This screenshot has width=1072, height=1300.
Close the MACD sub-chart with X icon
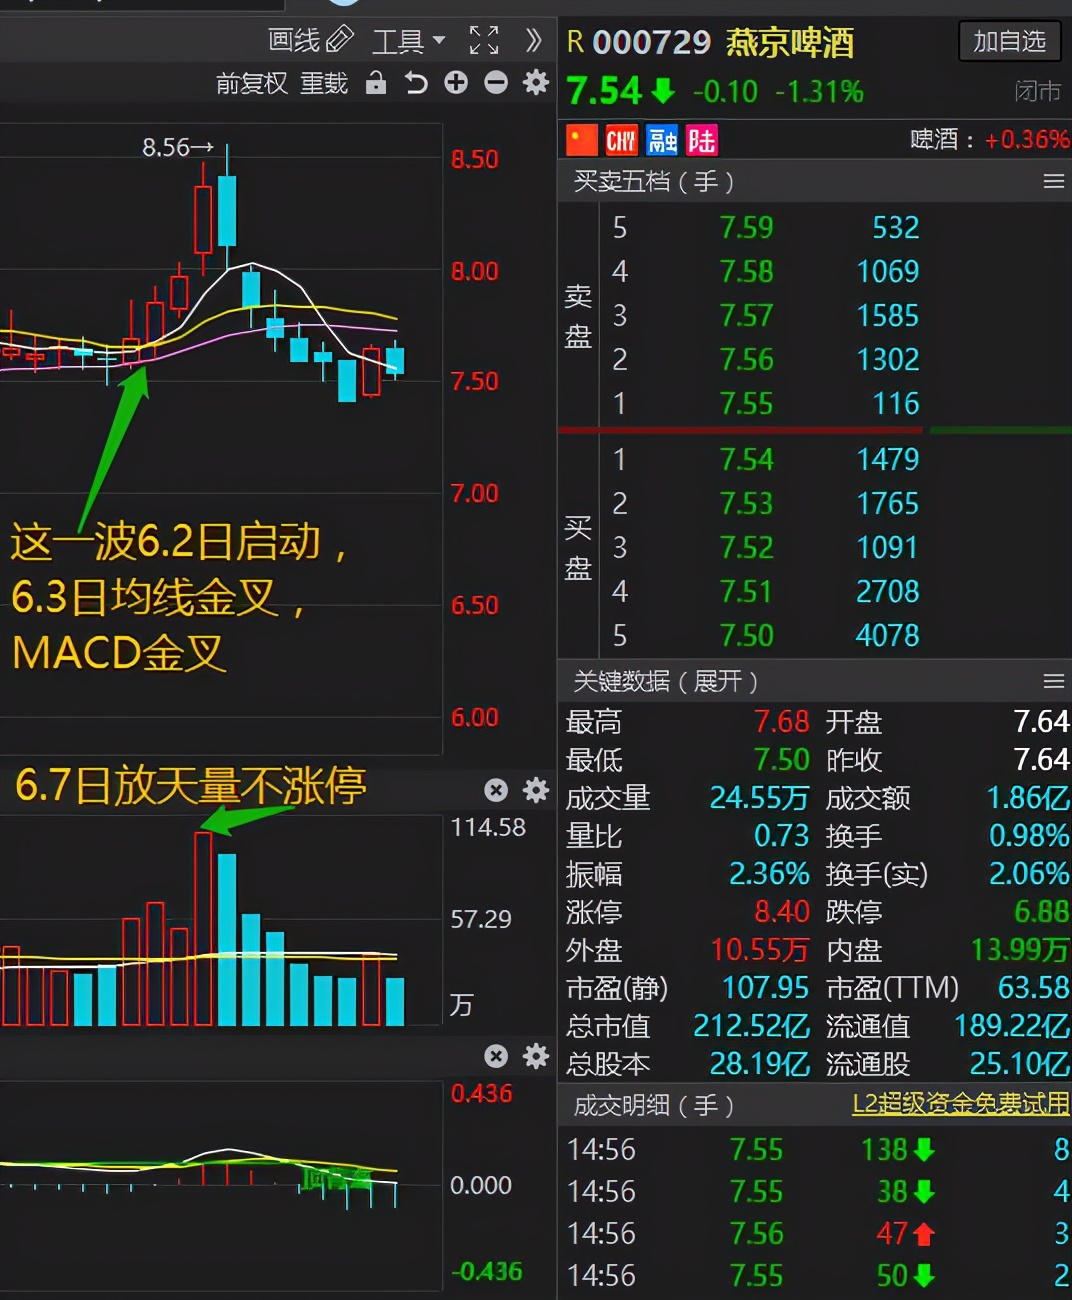tap(496, 1056)
